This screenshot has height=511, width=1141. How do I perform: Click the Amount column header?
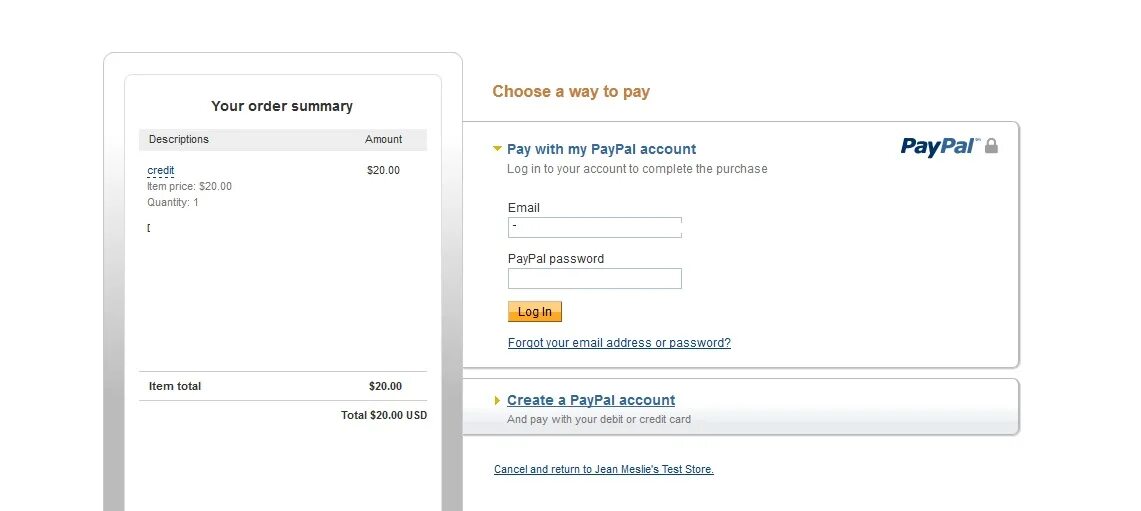point(383,139)
